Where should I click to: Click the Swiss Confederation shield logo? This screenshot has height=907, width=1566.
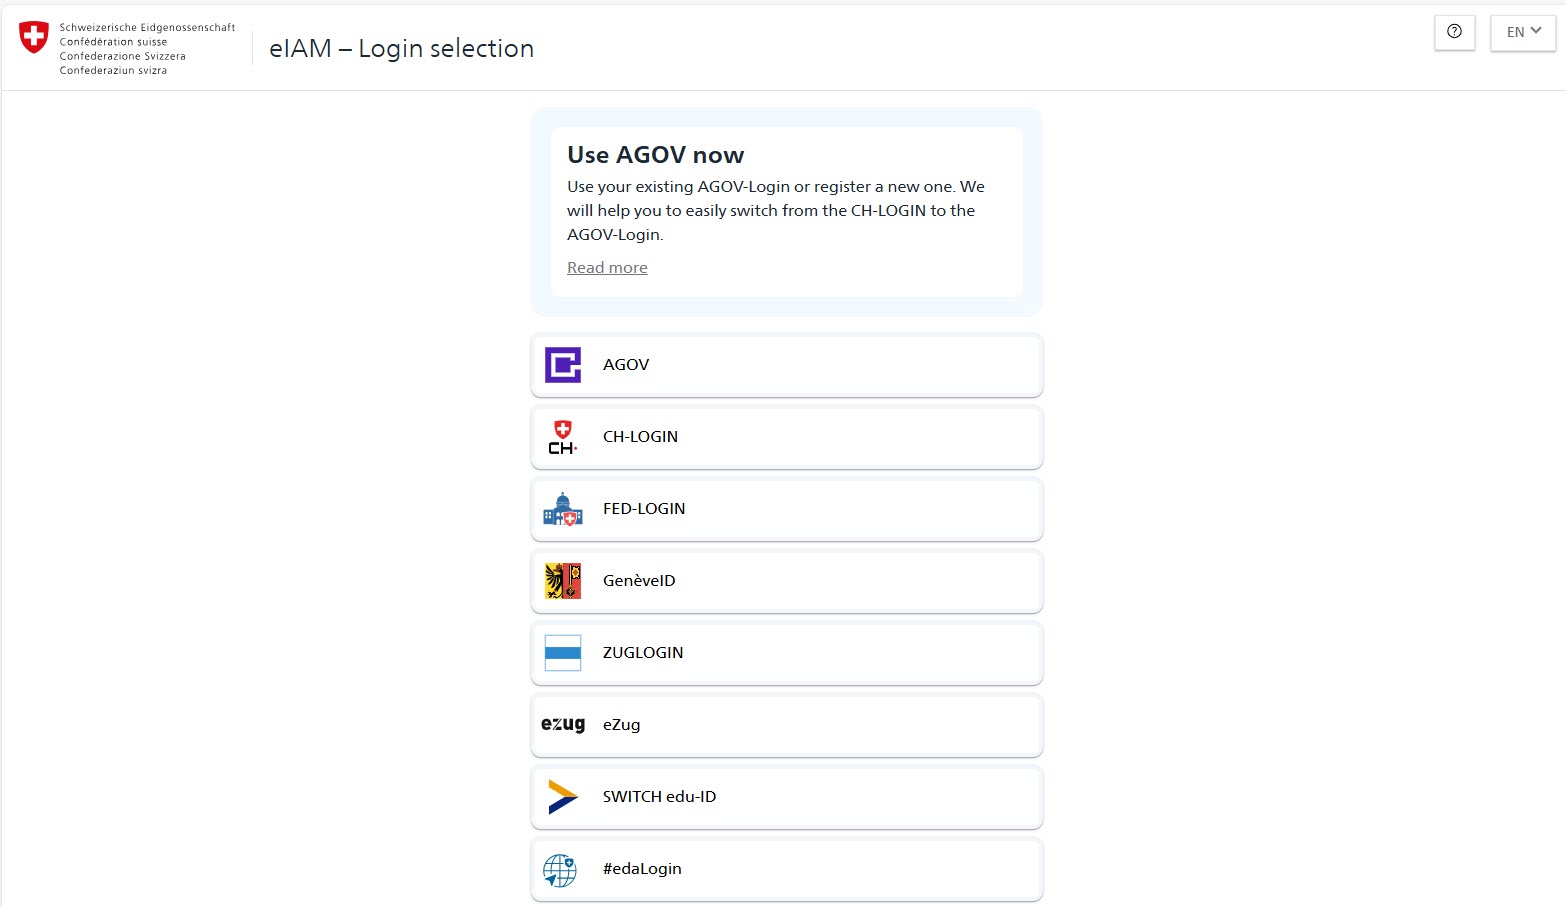click(34, 37)
